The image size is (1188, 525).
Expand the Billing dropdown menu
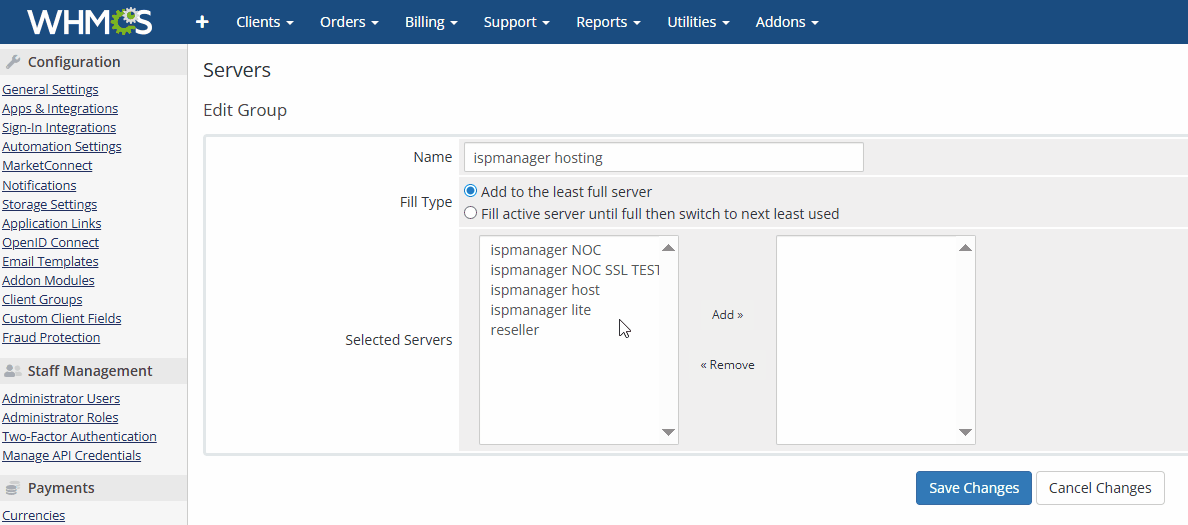[431, 22]
